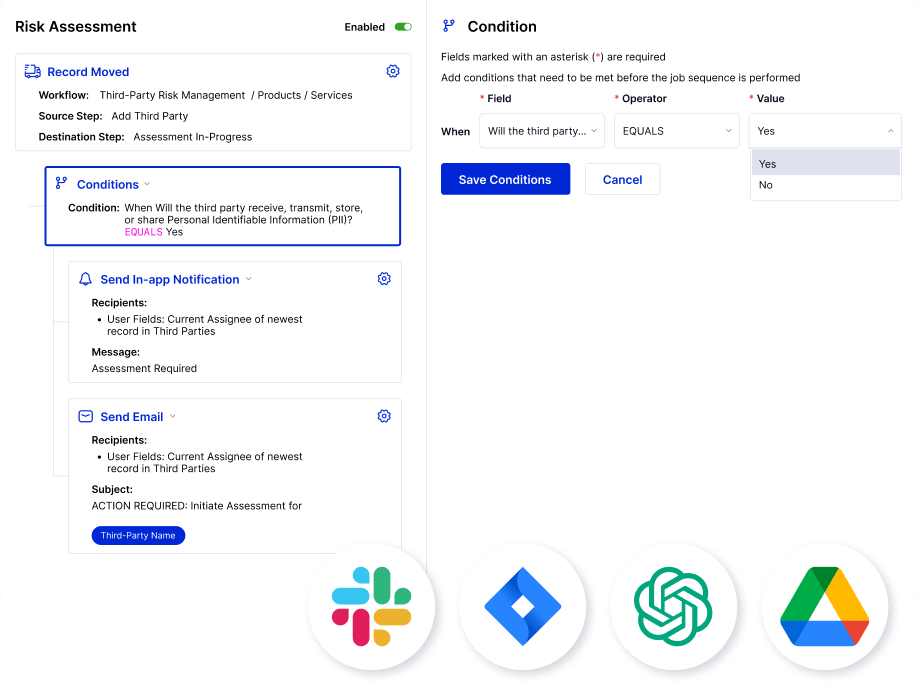Click the condition description in Conditions card

pos(244,220)
